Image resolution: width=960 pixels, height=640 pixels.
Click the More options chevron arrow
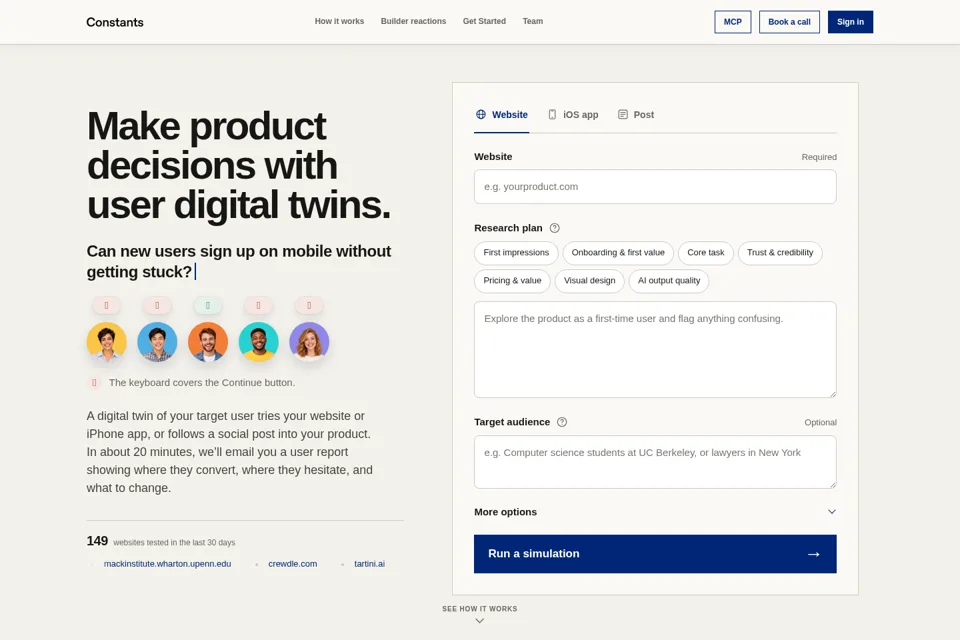[831, 512]
